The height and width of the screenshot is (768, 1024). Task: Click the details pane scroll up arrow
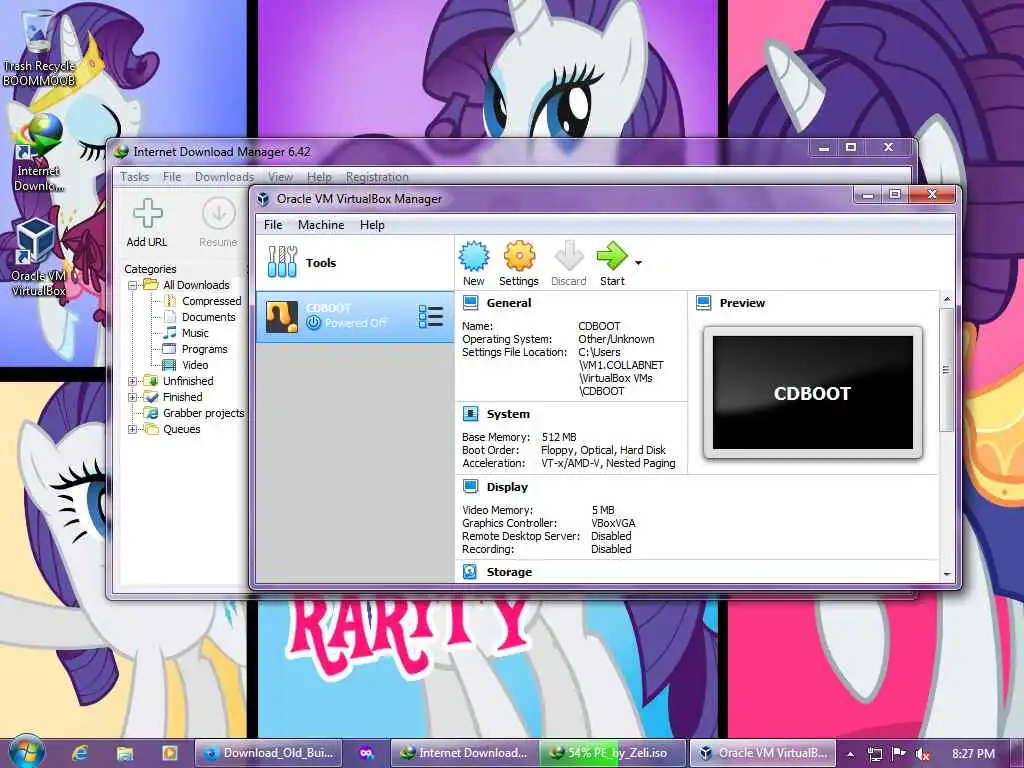click(x=947, y=300)
